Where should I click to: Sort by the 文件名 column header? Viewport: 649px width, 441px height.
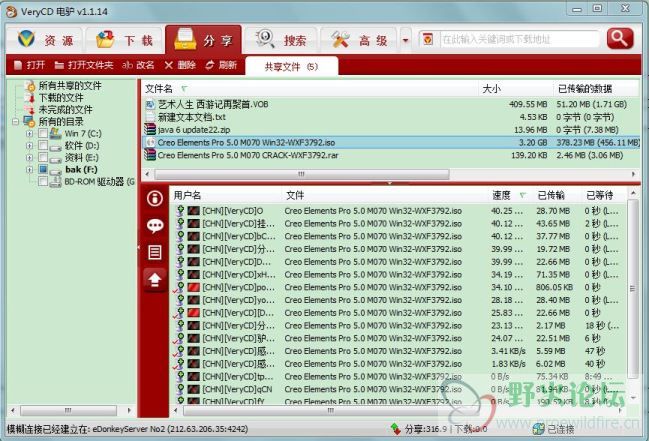point(310,89)
